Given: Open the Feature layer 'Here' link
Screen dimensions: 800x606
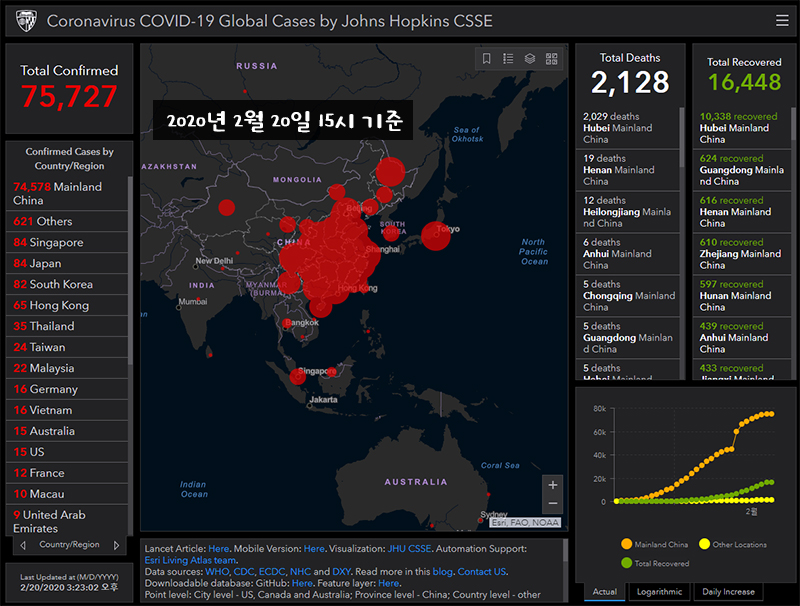Looking at the screenshot, I should tap(389, 583).
